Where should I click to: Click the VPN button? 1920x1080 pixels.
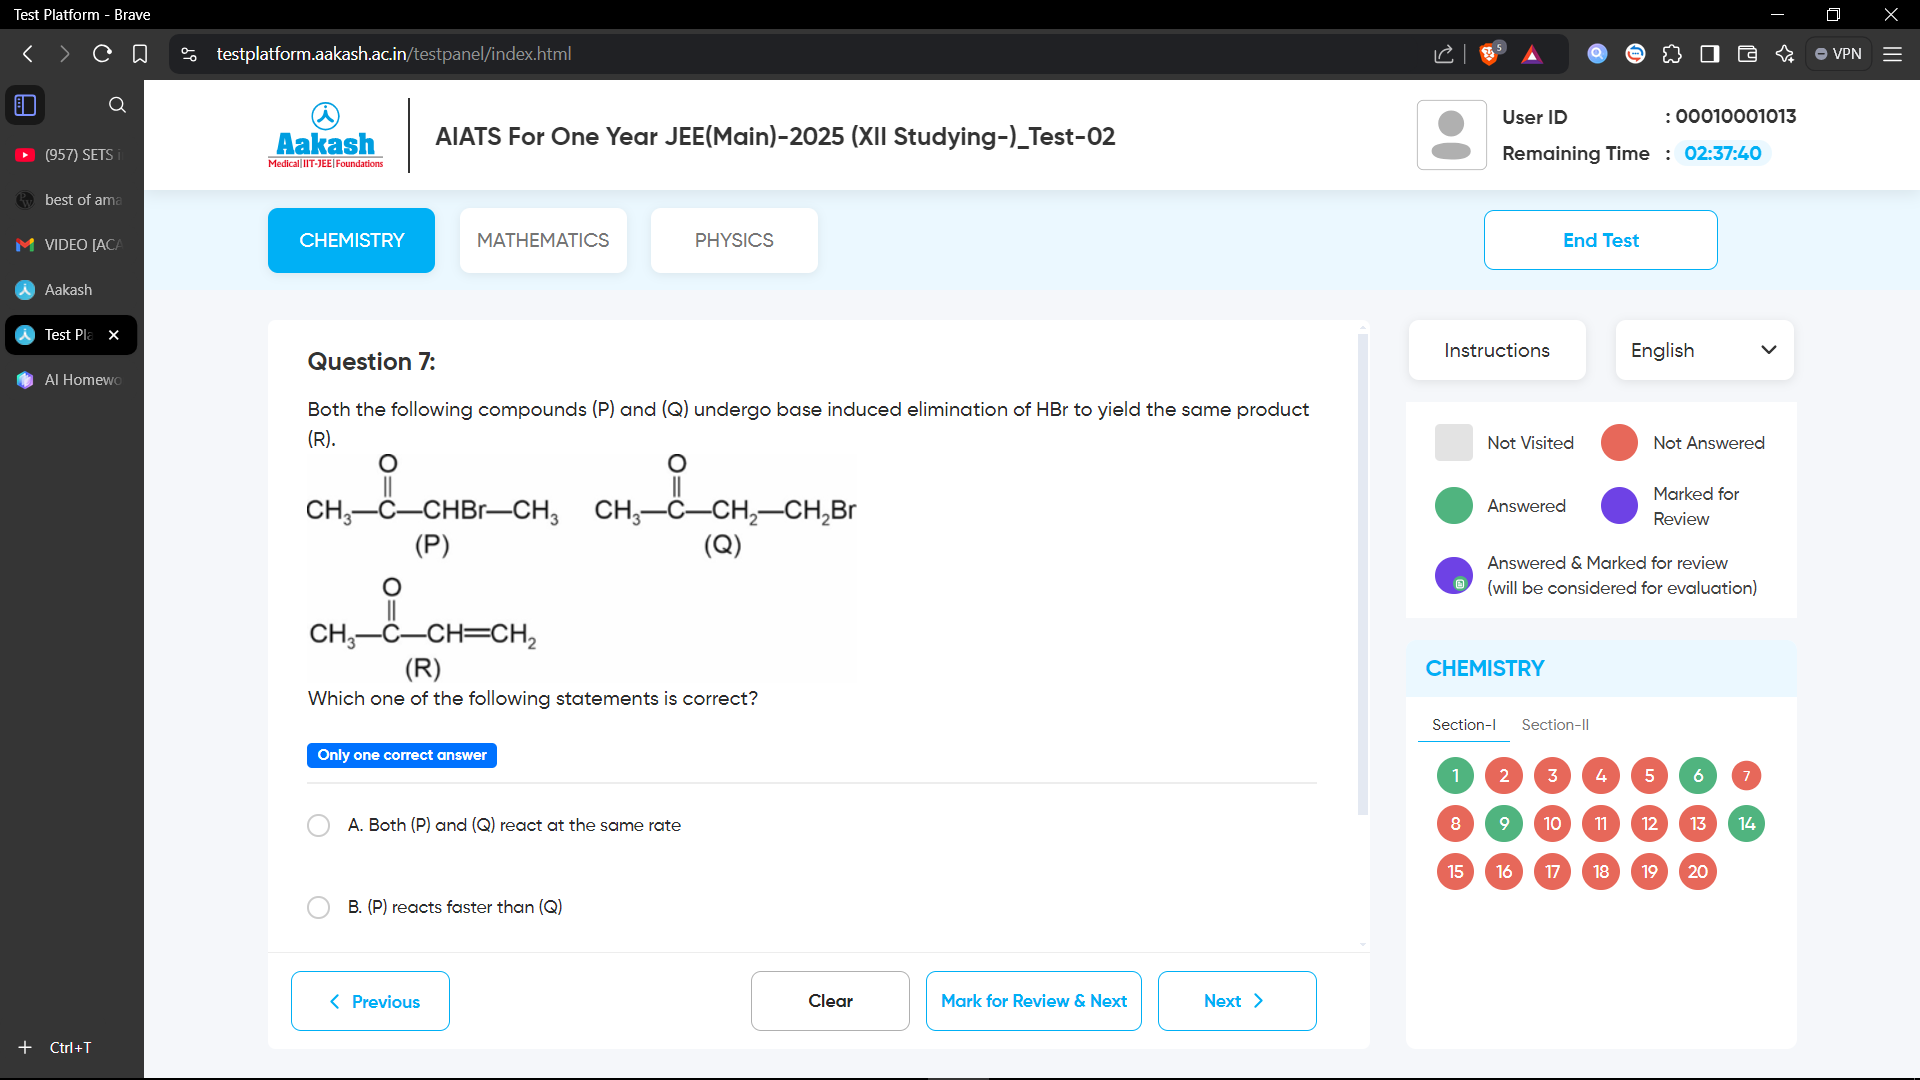pos(1838,54)
